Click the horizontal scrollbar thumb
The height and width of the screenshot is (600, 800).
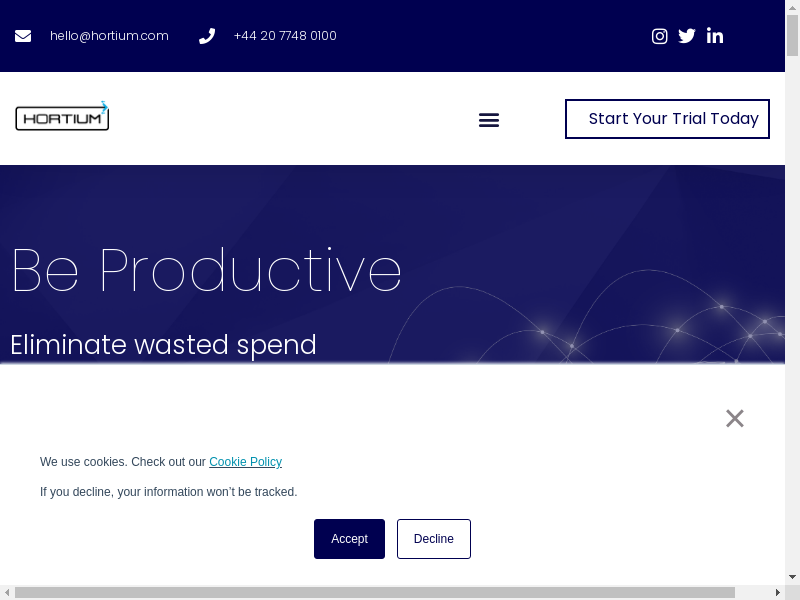tap(375, 592)
